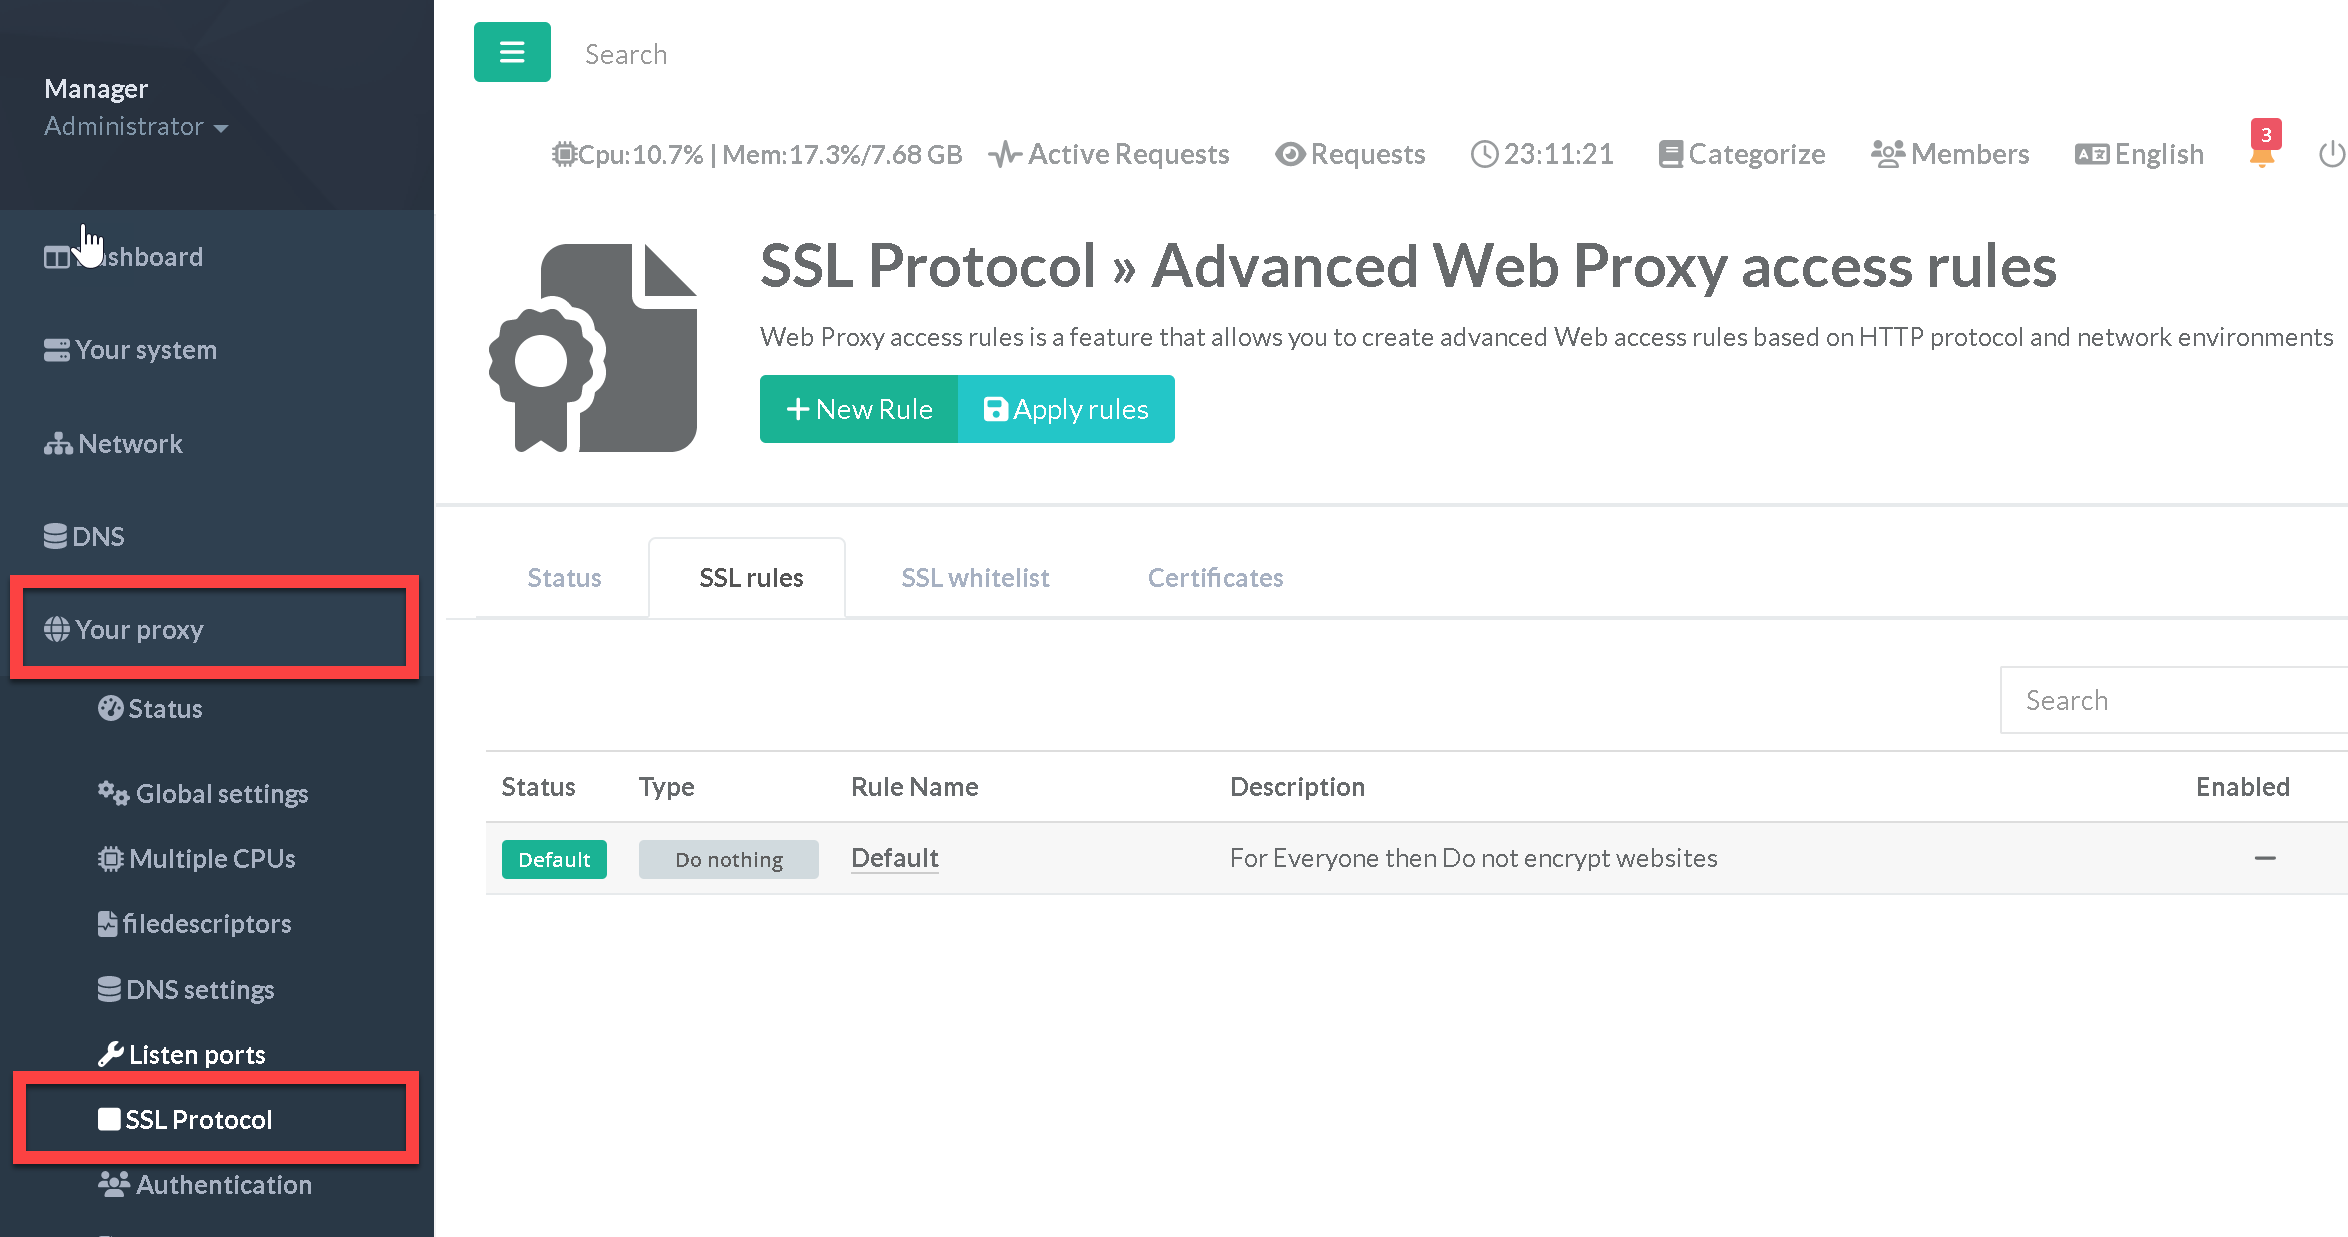
Task: Select Global settings in sidebar
Action: (x=221, y=794)
